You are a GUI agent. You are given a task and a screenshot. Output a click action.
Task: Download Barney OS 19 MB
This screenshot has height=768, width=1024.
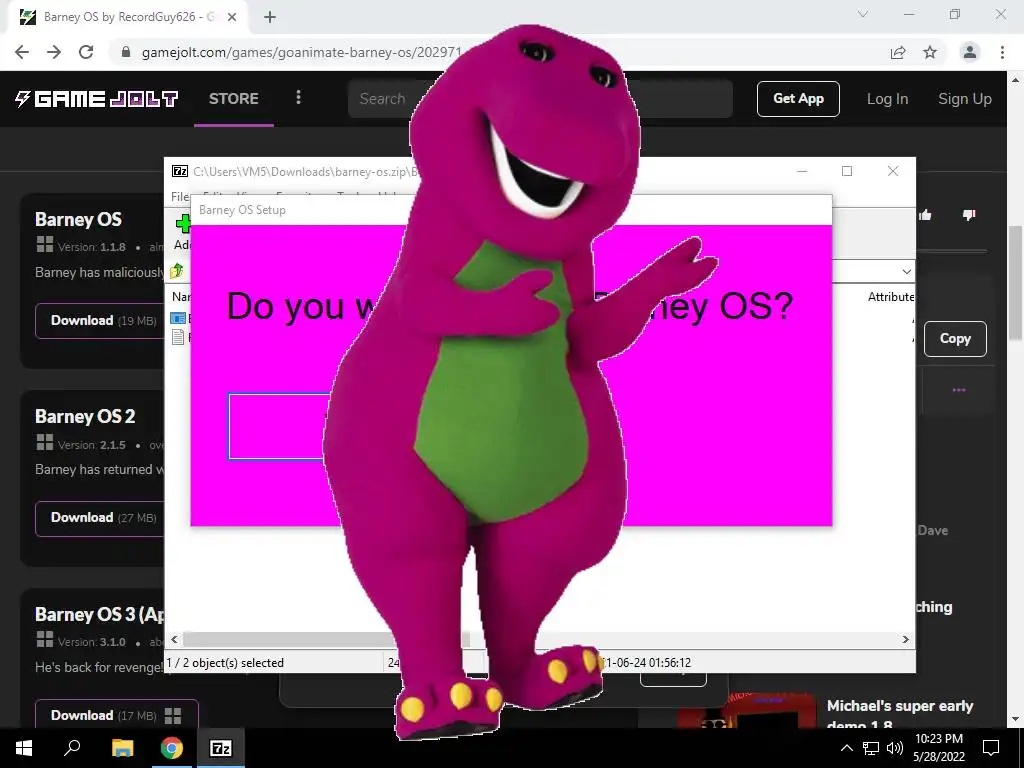100,321
